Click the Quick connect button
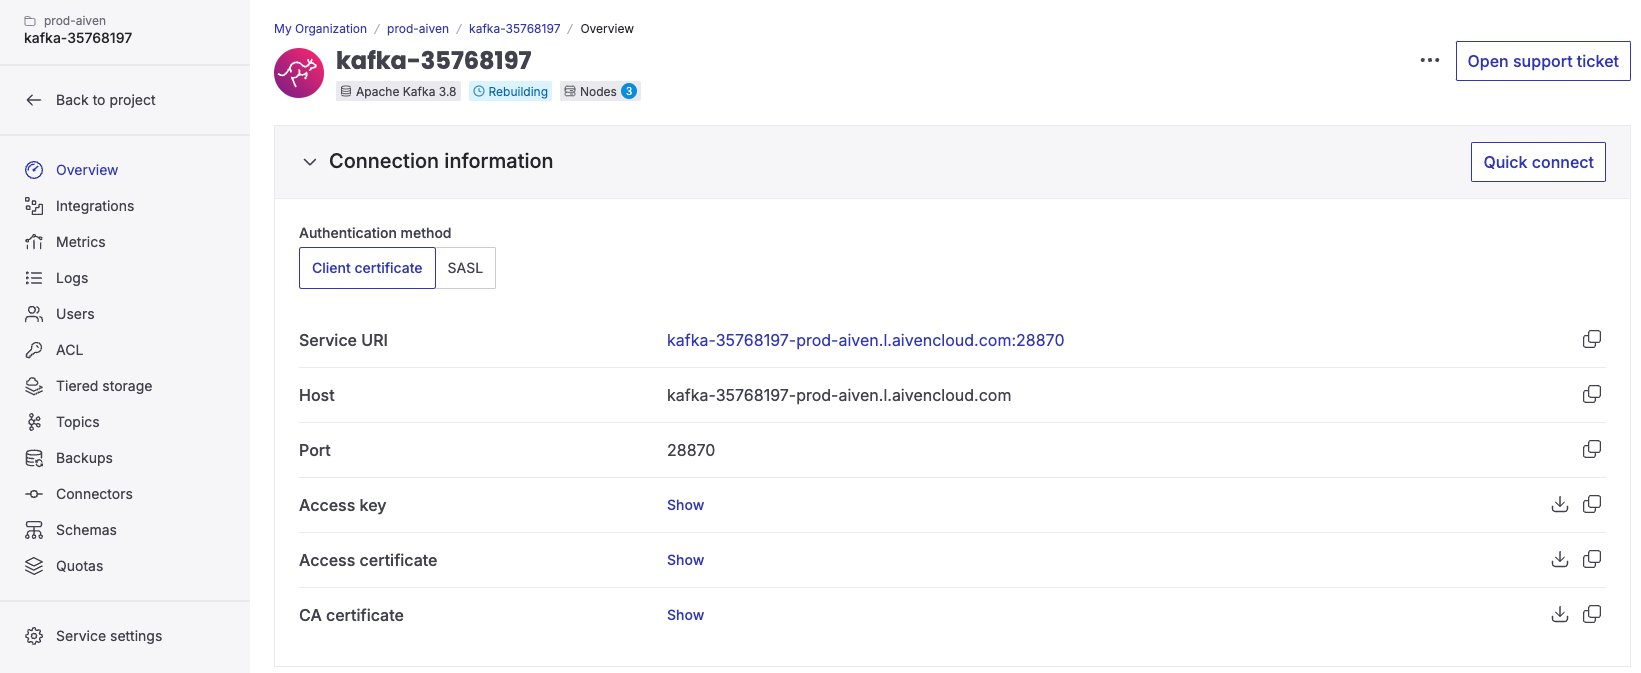Viewport: 1641px width, 673px height. (1538, 162)
